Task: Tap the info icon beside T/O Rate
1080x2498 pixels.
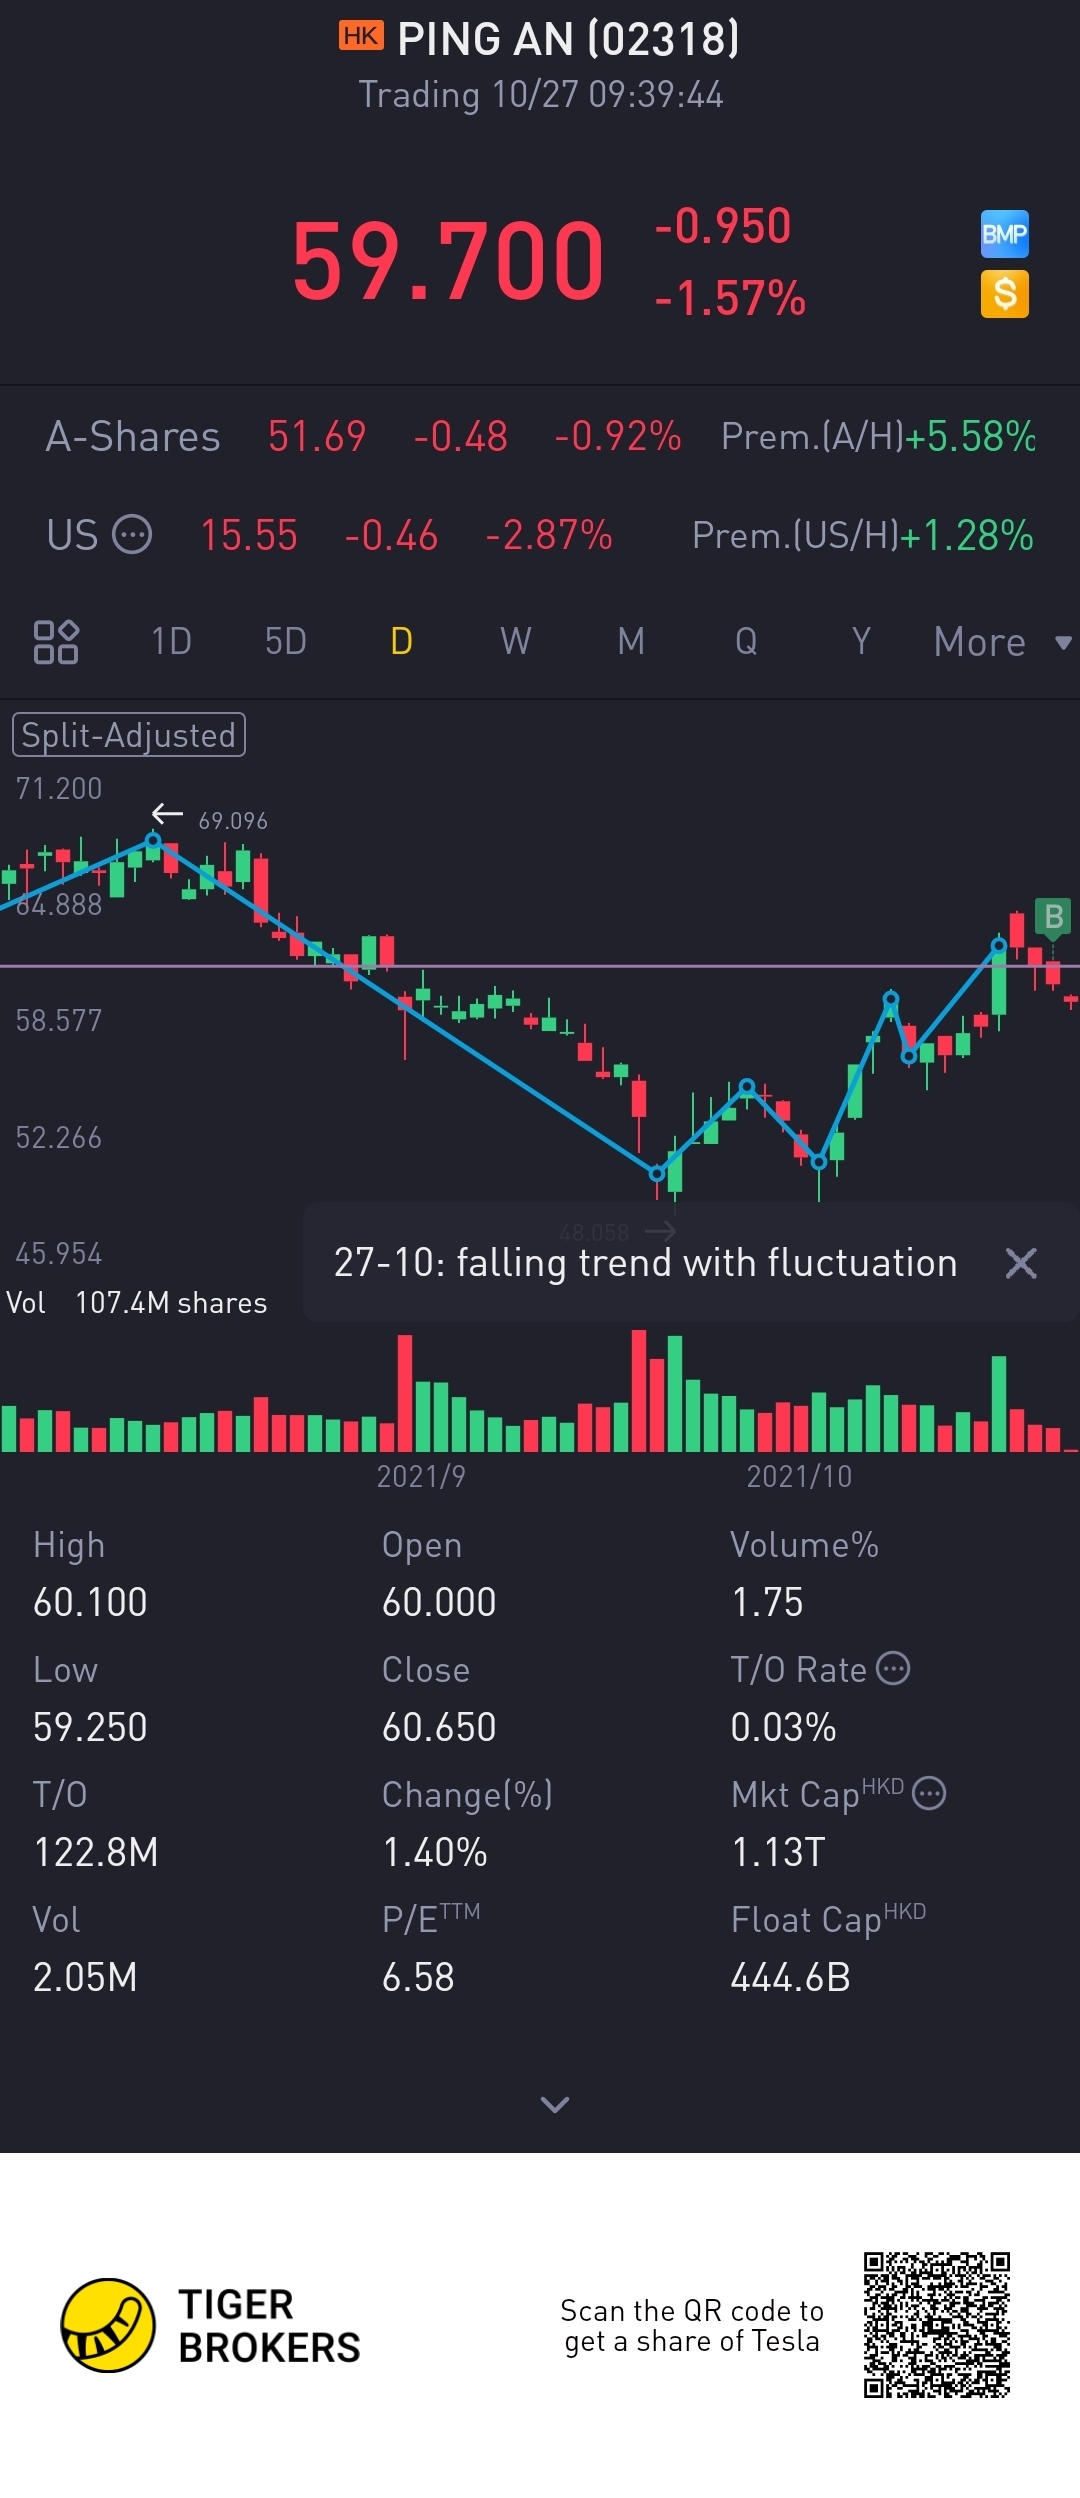Action: tap(893, 1668)
